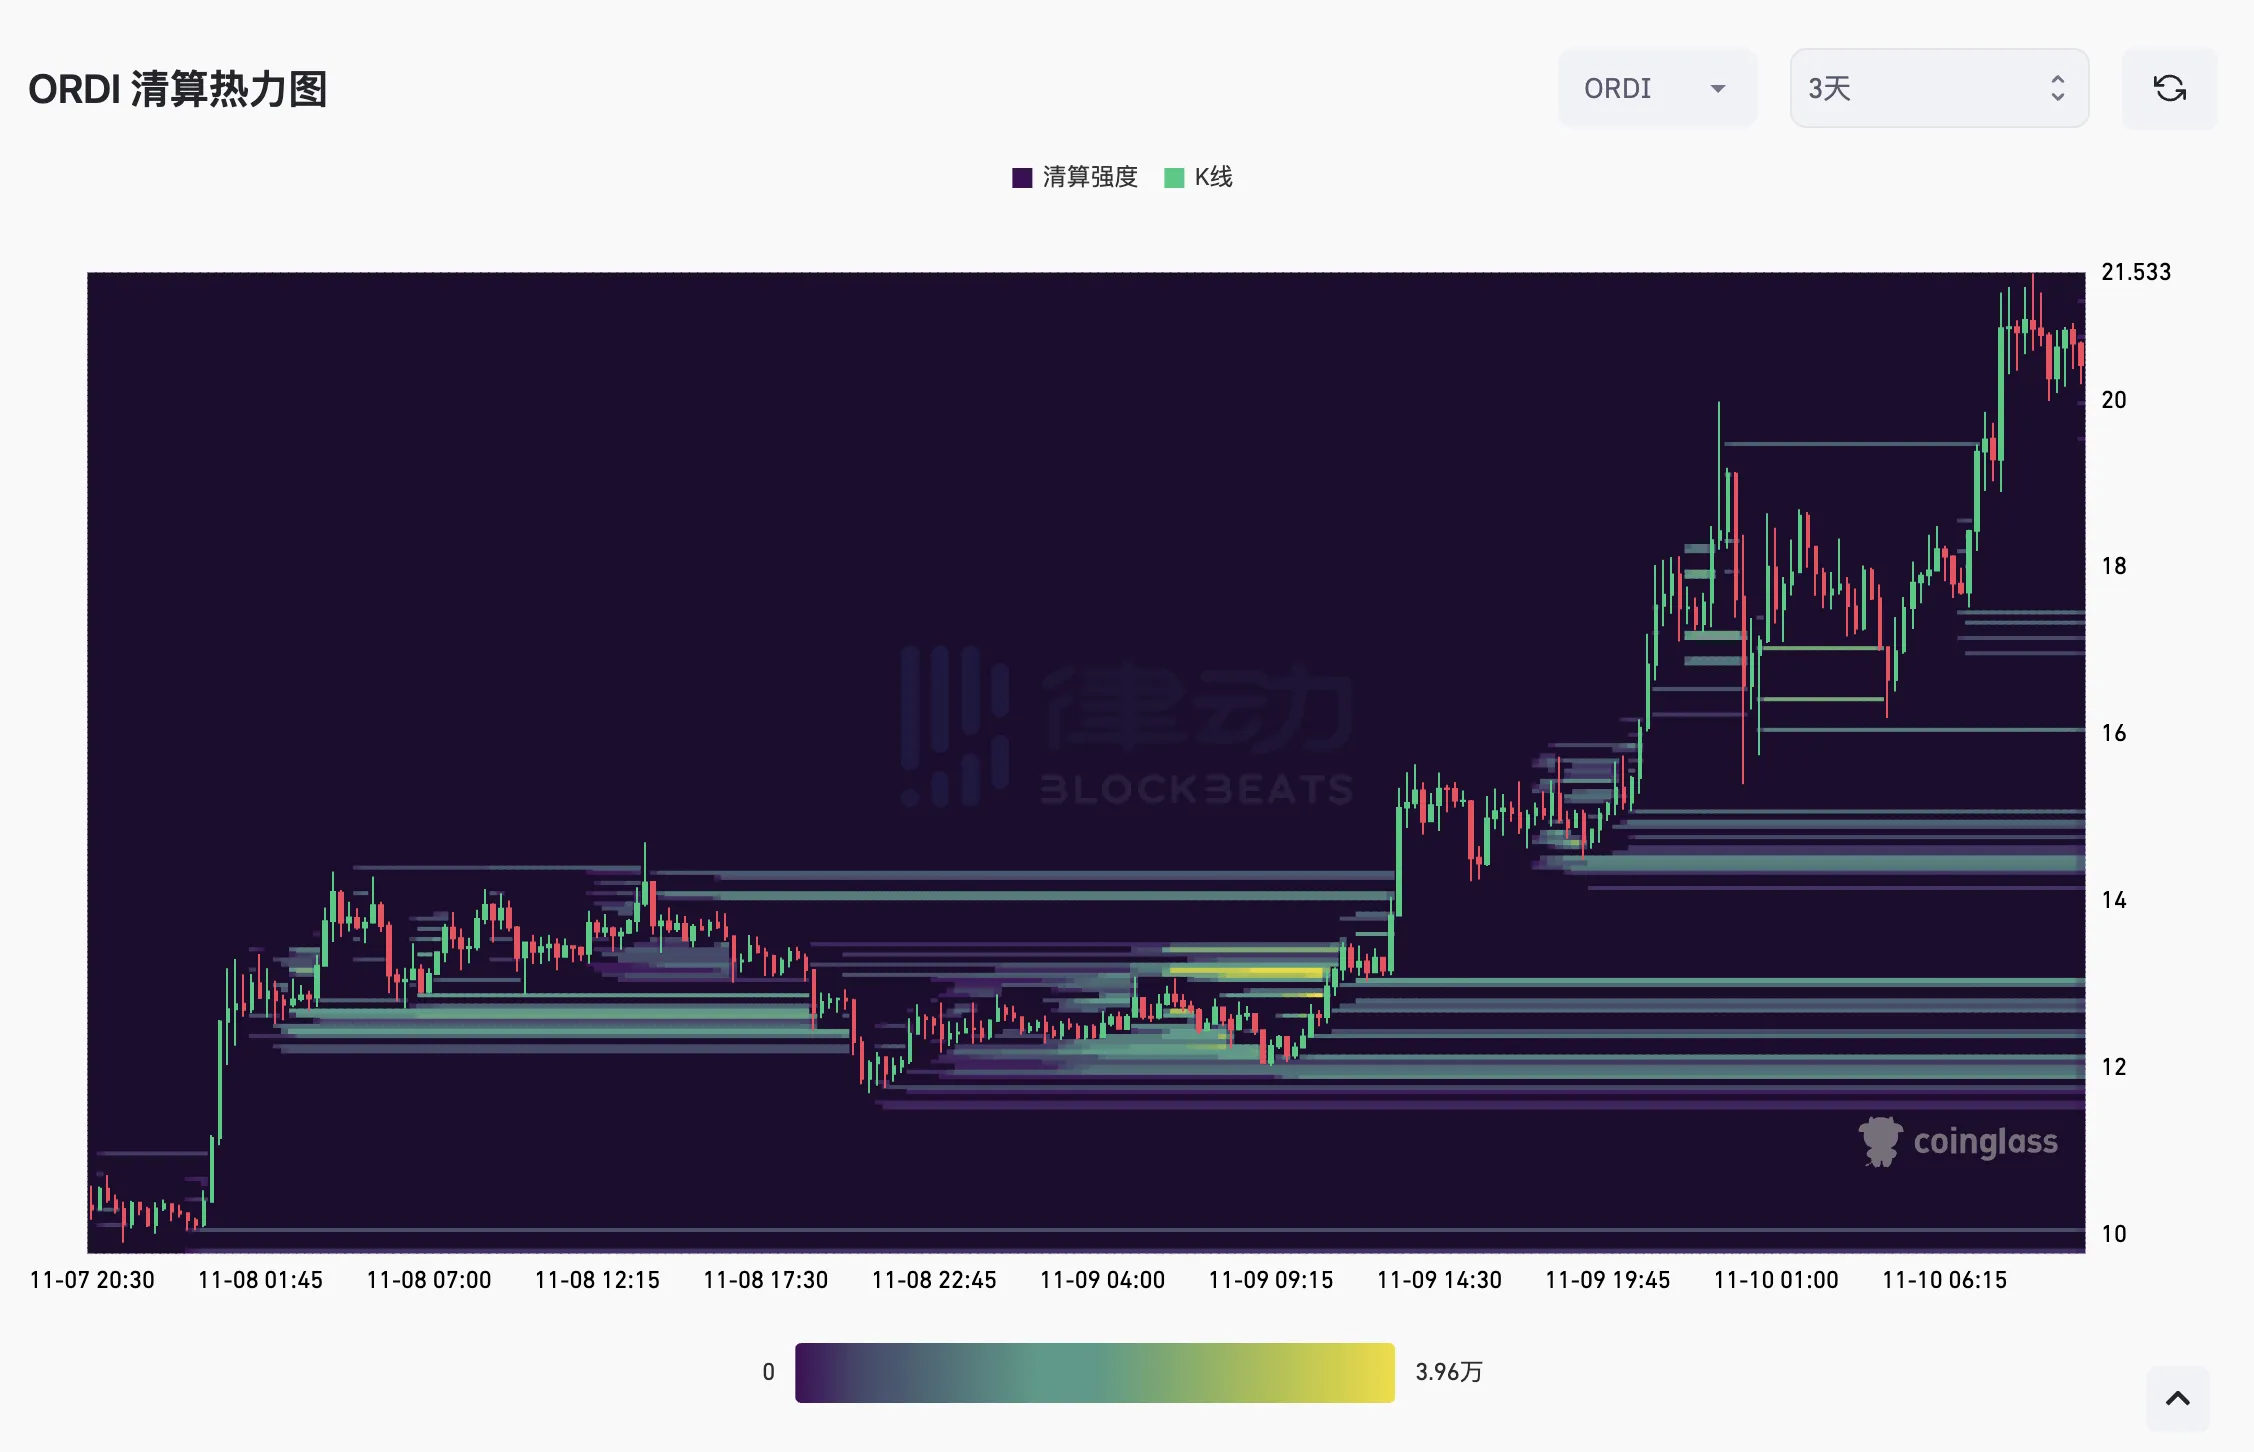
Task: Toggle the K线 series legend label
Action: pyautogui.click(x=1213, y=178)
